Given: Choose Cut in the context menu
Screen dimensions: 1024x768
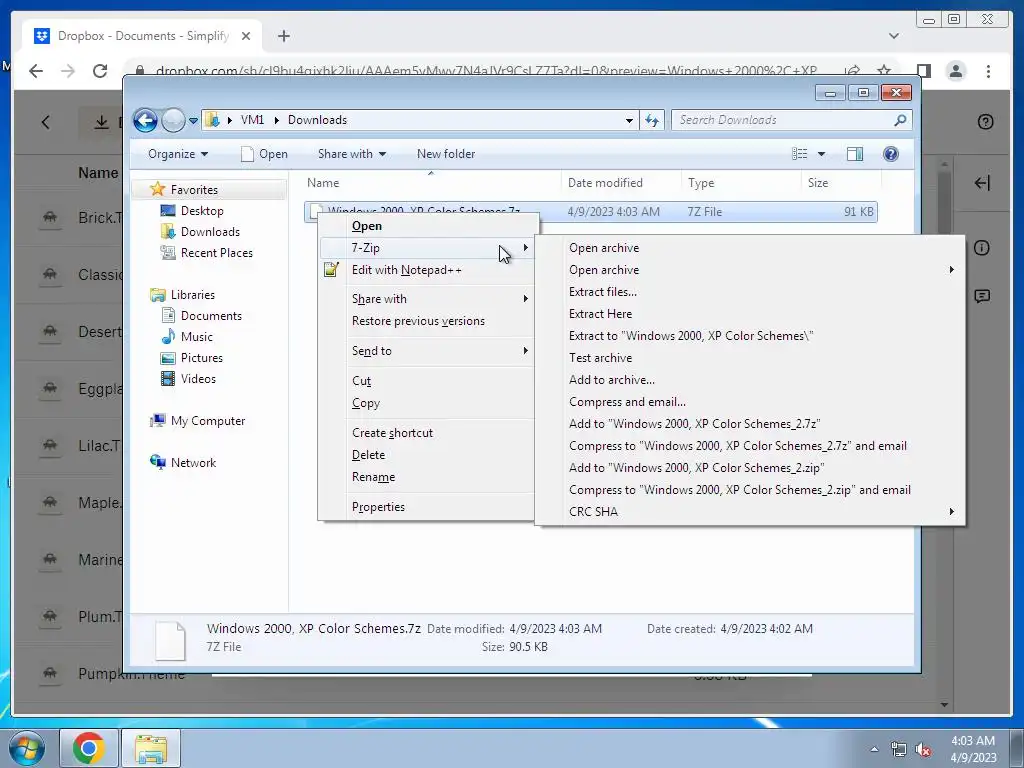Looking at the screenshot, I should click(x=426, y=381).
